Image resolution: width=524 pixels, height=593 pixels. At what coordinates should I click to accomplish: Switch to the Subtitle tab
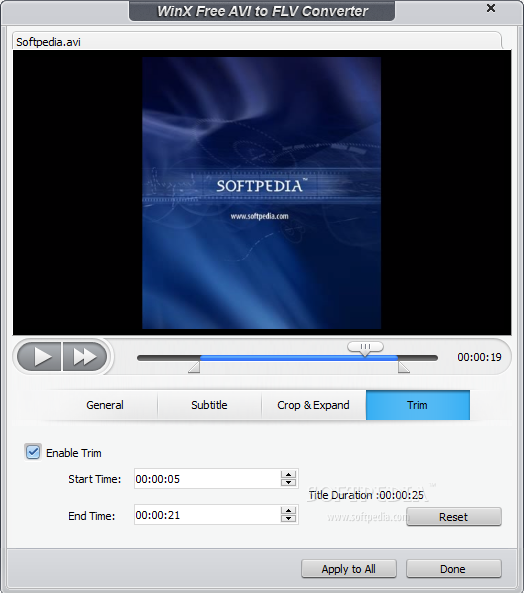click(x=209, y=405)
